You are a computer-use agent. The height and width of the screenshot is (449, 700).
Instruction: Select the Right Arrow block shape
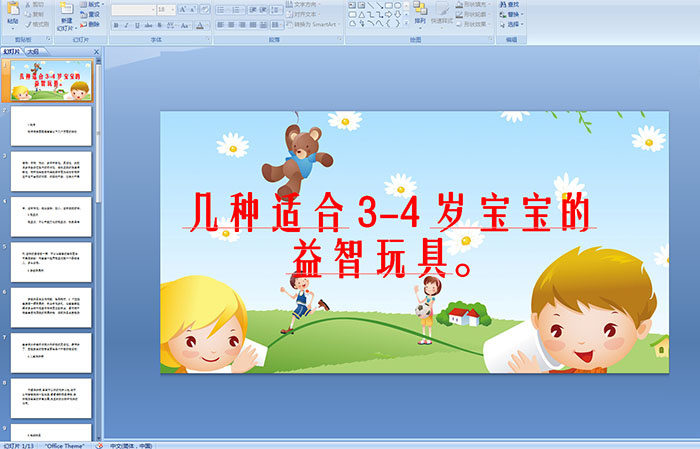388,14
